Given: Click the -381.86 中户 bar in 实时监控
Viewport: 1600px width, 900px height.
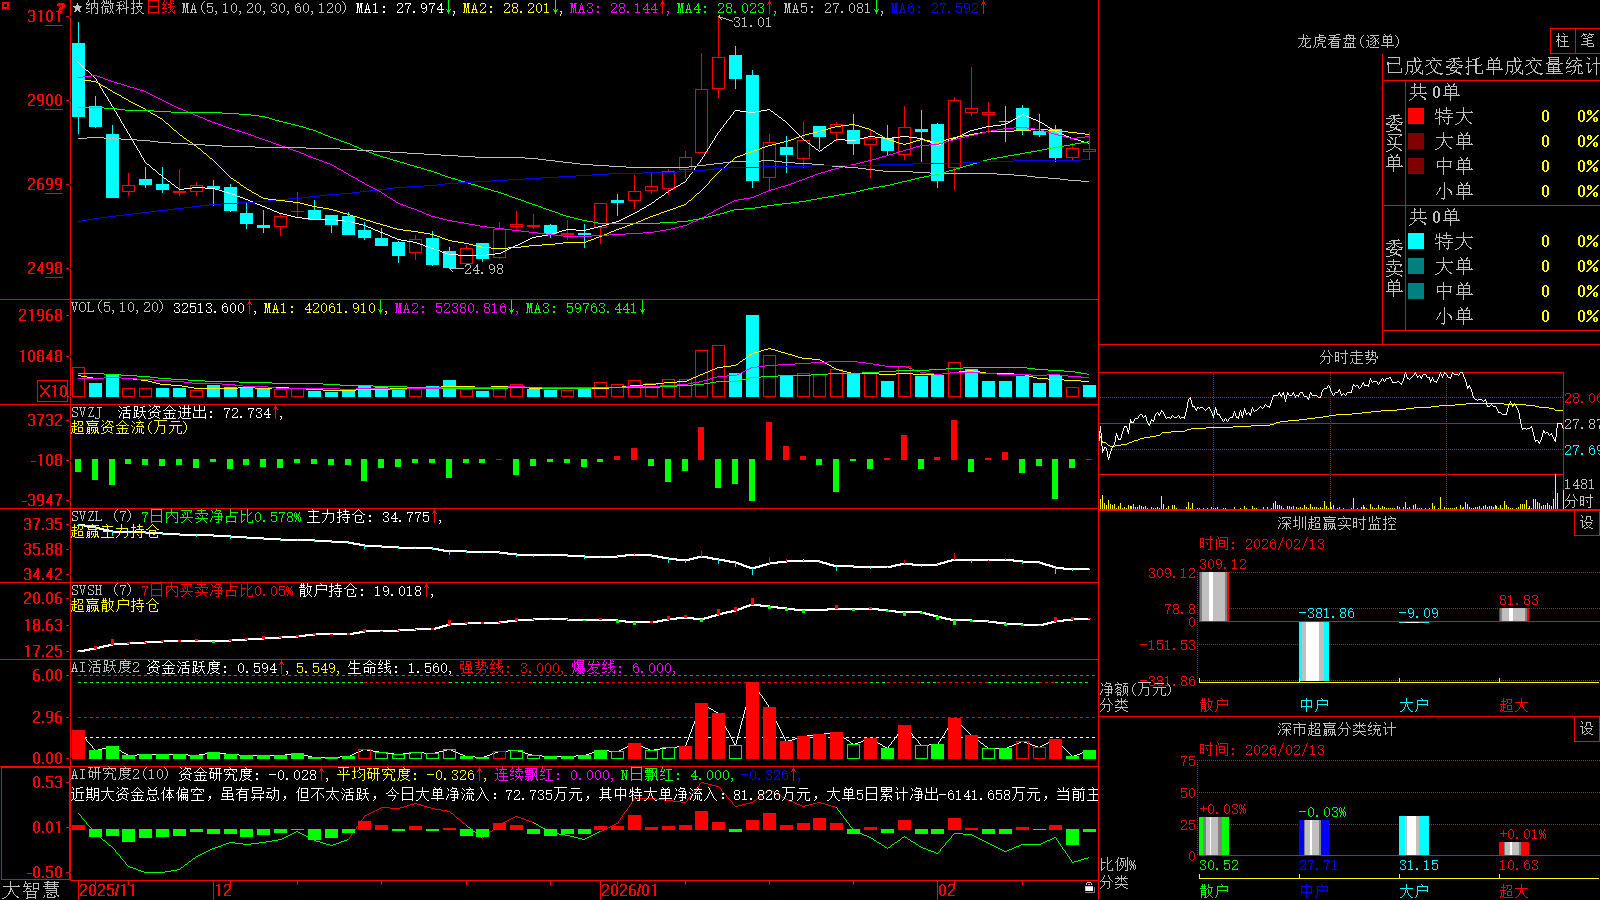Looking at the screenshot, I should point(1314,651).
